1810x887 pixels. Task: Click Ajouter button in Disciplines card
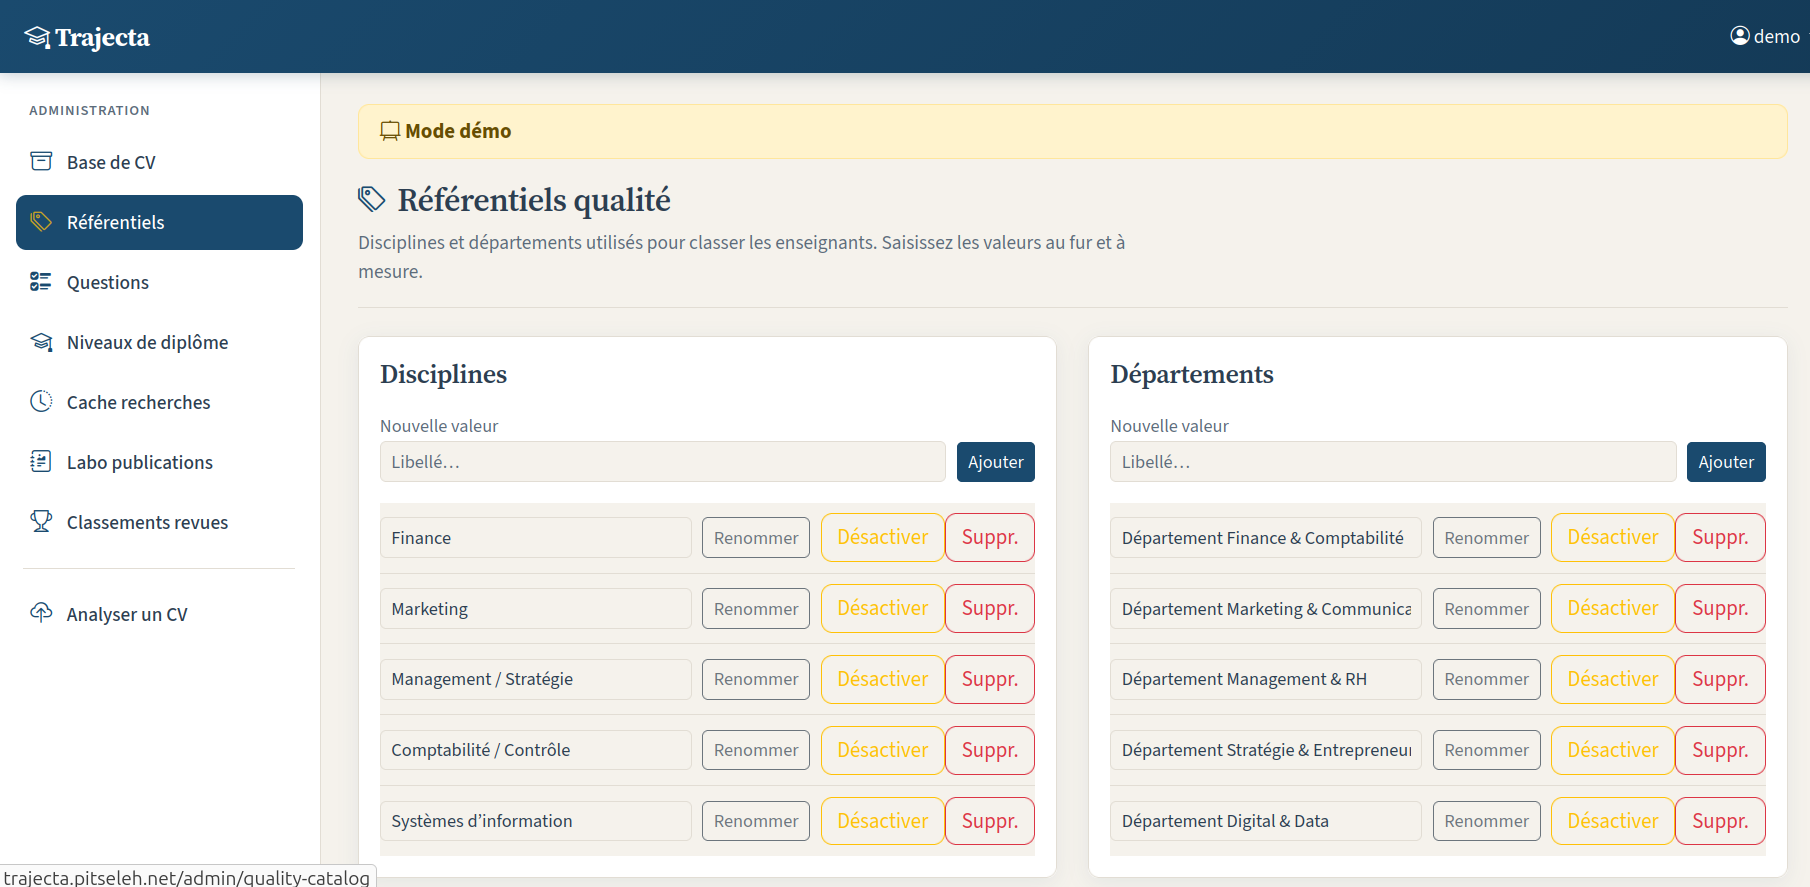[996, 462]
